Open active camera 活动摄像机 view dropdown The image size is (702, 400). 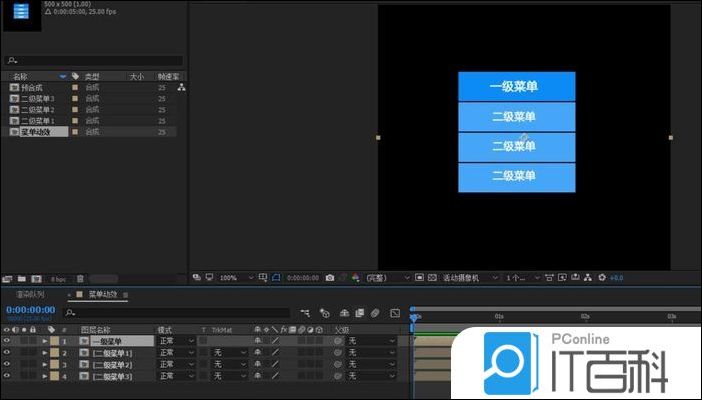point(470,278)
